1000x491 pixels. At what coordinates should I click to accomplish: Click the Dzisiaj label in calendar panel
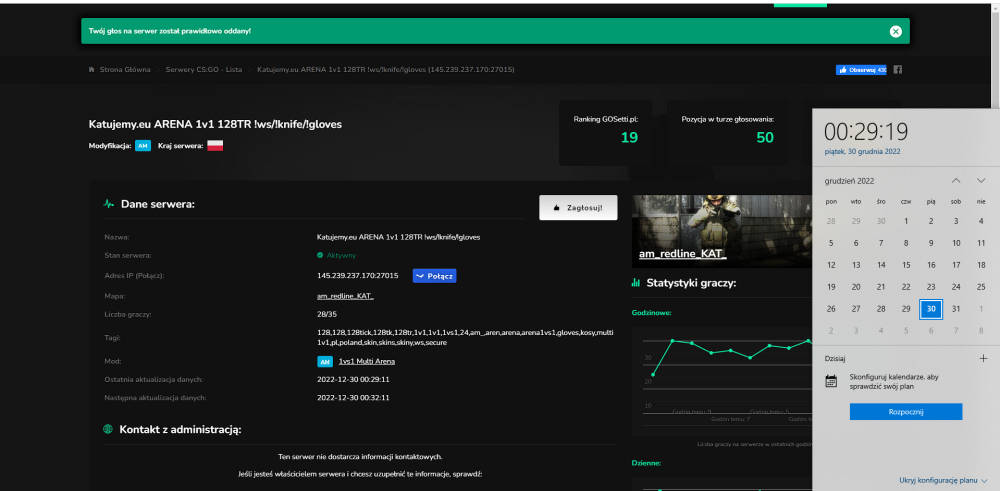(x=835, y=358)
